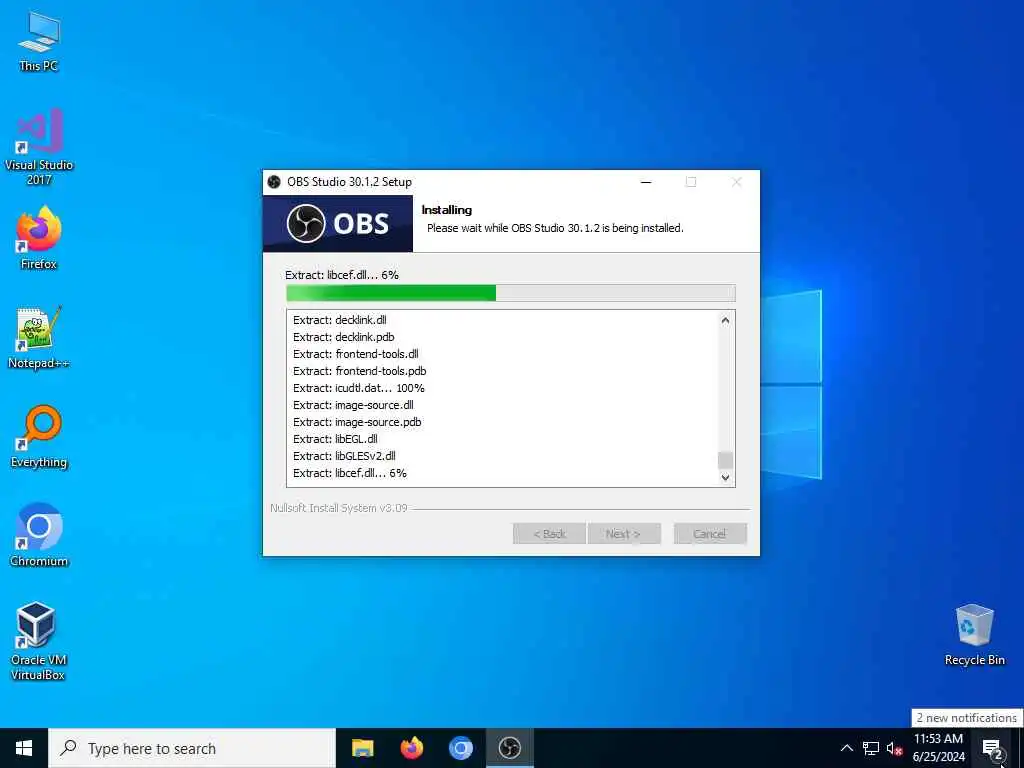Select the 'Extract: icudtl.dat... 100%' log line
Viewport: 1024px width, 768px height.
point(359,388)
